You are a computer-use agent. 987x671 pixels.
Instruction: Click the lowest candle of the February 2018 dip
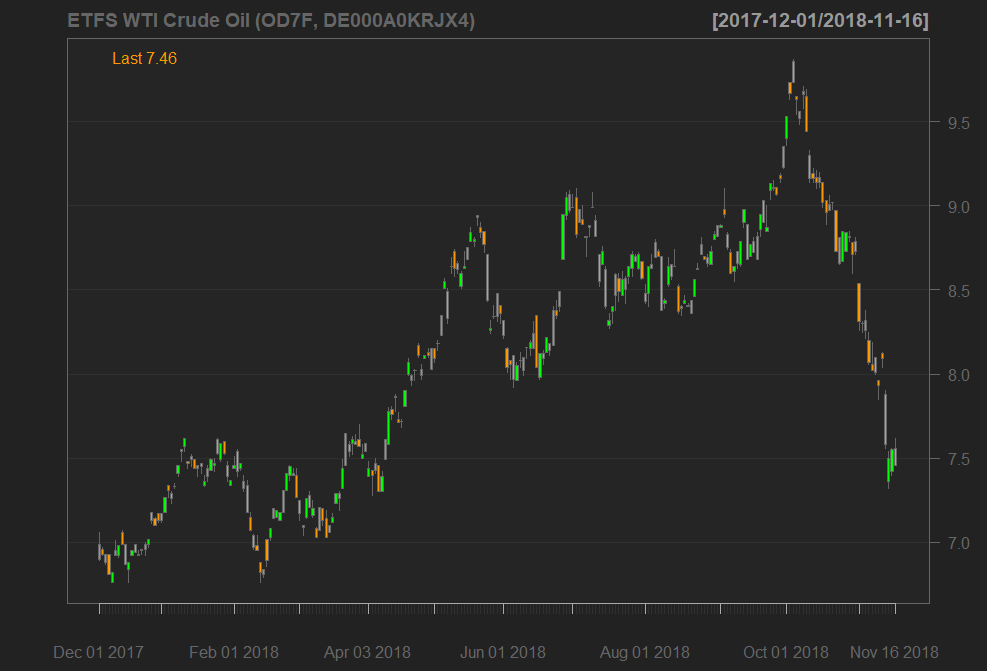click(262, 569)
